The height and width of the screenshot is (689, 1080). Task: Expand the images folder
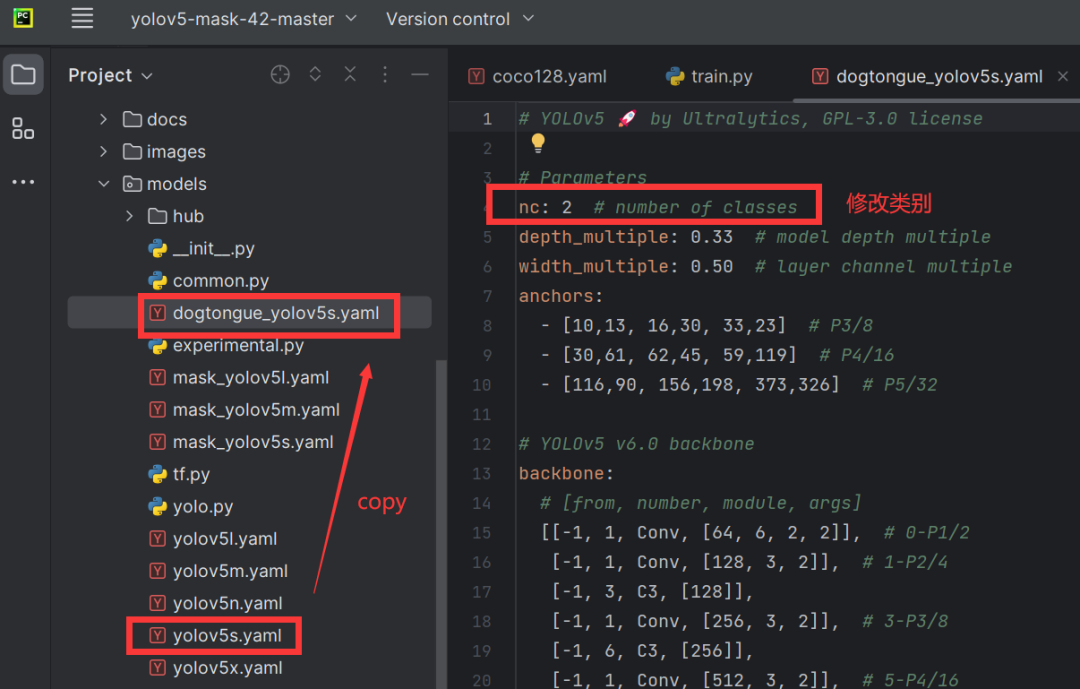coord(103,152)
